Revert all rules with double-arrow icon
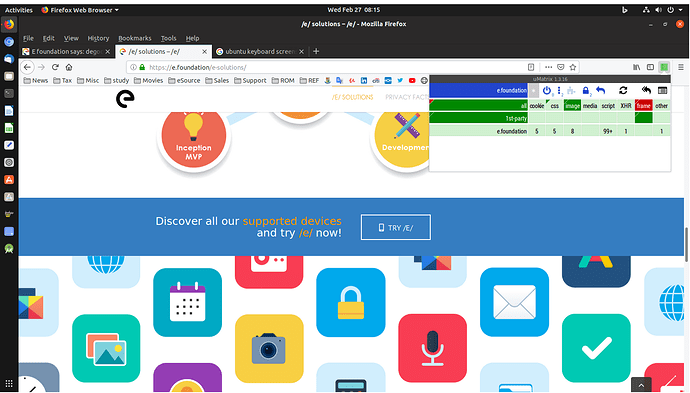Screen dimensions: 690x393 pyautogui.click(x=646, y=91)
